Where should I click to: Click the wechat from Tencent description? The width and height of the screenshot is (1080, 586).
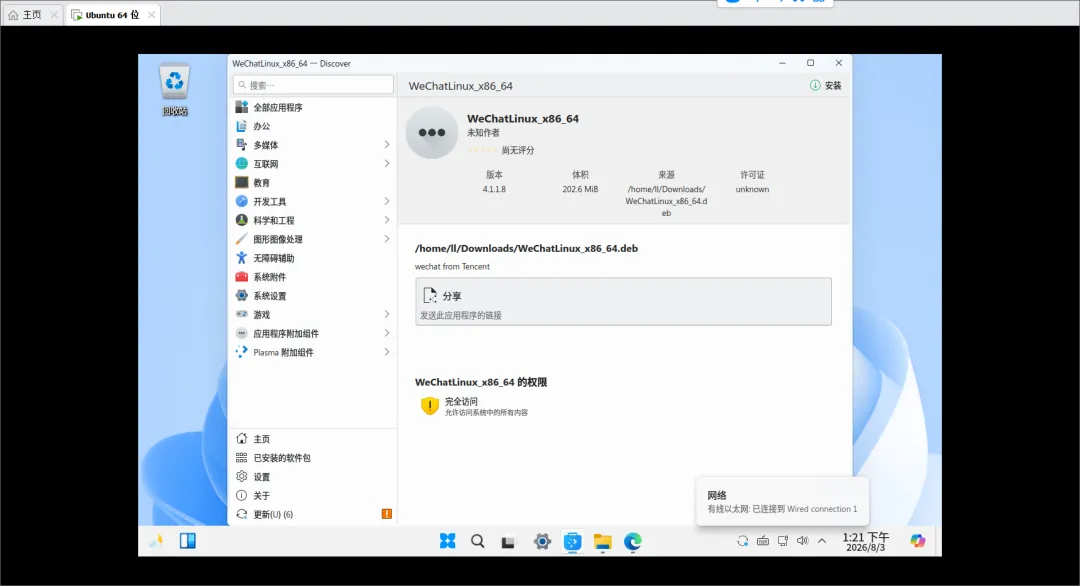[453, 266]
